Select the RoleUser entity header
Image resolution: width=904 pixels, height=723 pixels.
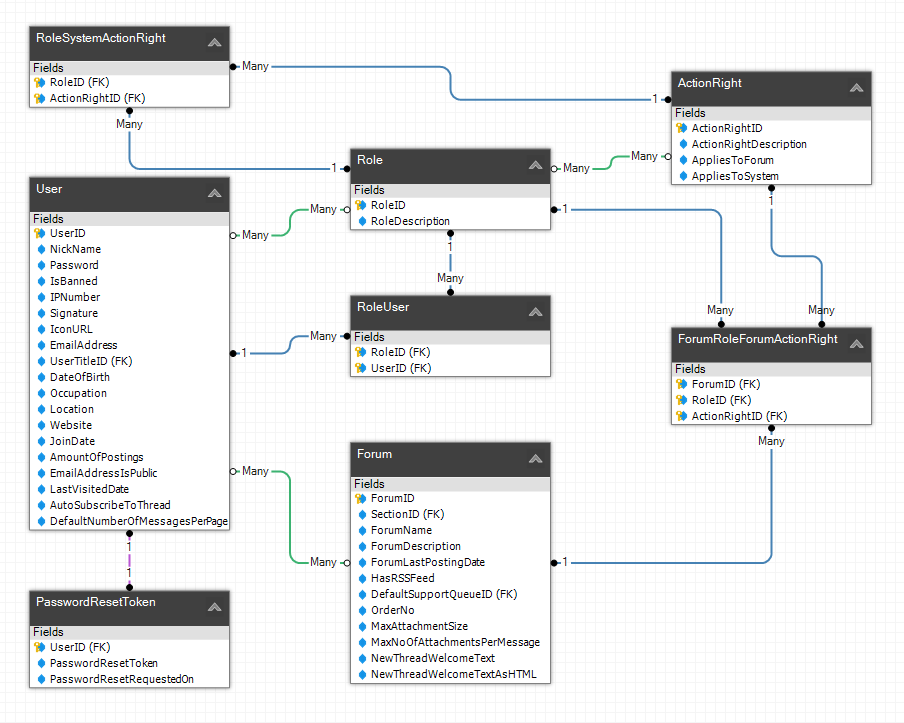(x=450, y=313)
